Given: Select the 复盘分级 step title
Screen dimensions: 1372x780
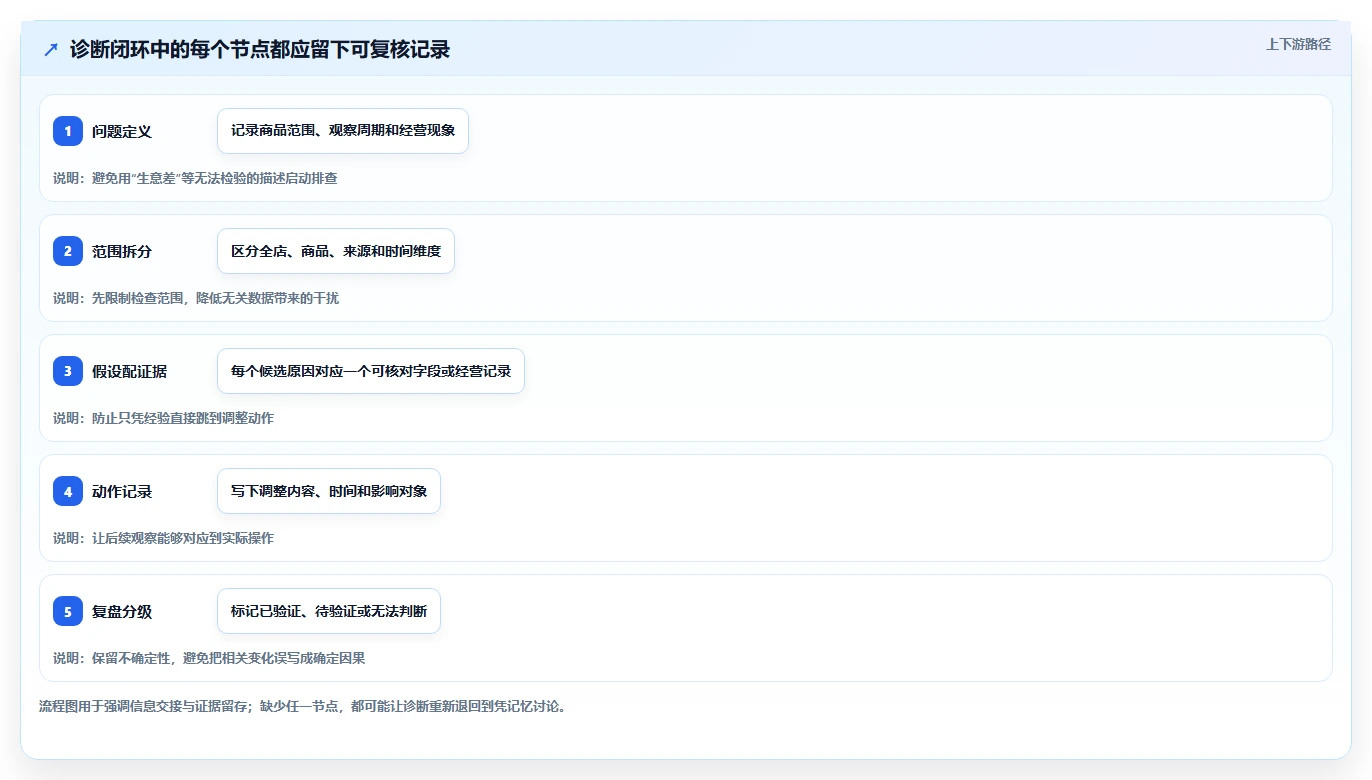Looking at the screenshot, I should point(122,611).
